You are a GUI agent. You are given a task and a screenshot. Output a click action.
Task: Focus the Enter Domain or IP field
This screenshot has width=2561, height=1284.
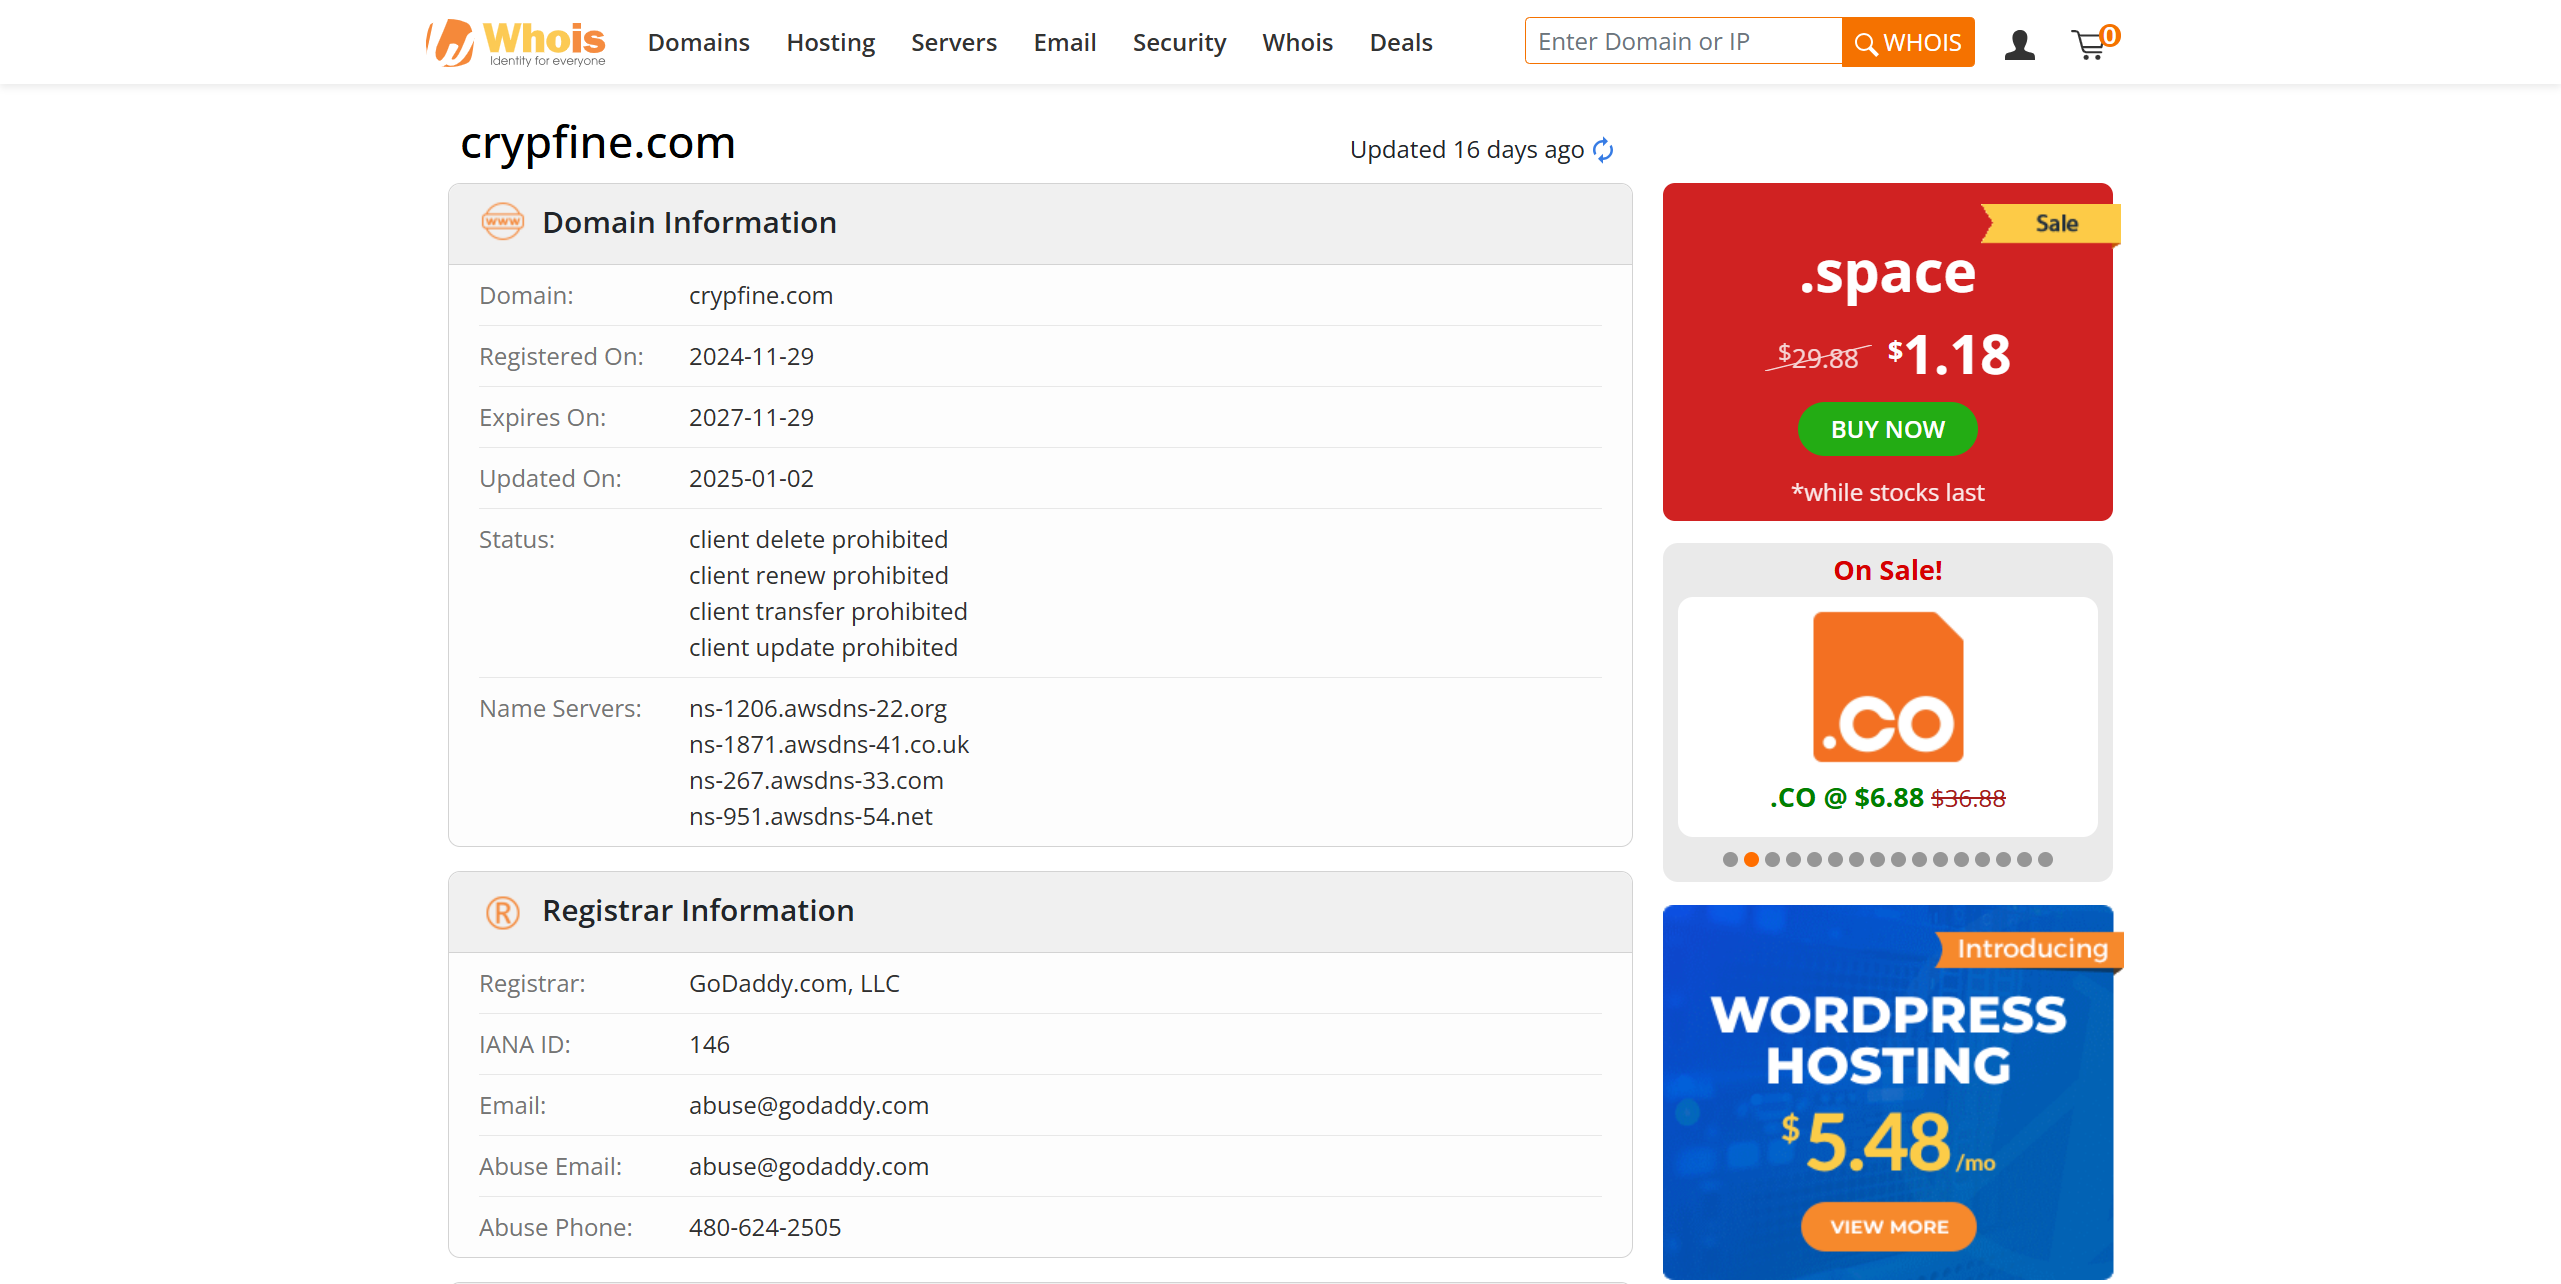1683,41
